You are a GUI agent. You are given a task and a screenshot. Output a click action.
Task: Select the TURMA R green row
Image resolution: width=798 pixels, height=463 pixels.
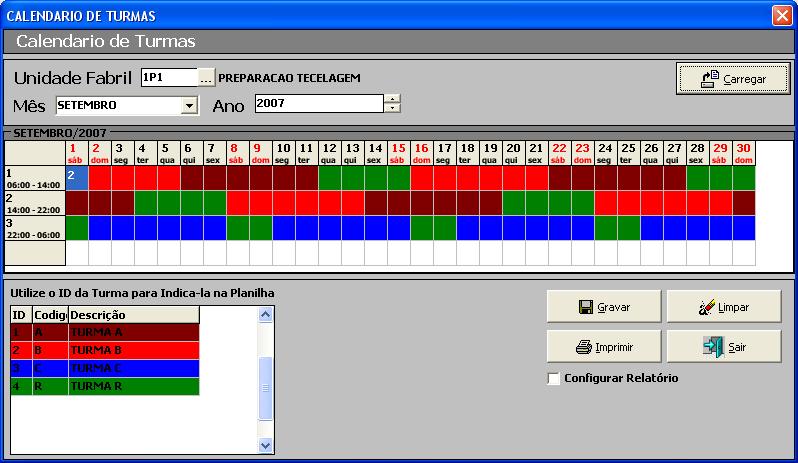click(x=133, y=386)
